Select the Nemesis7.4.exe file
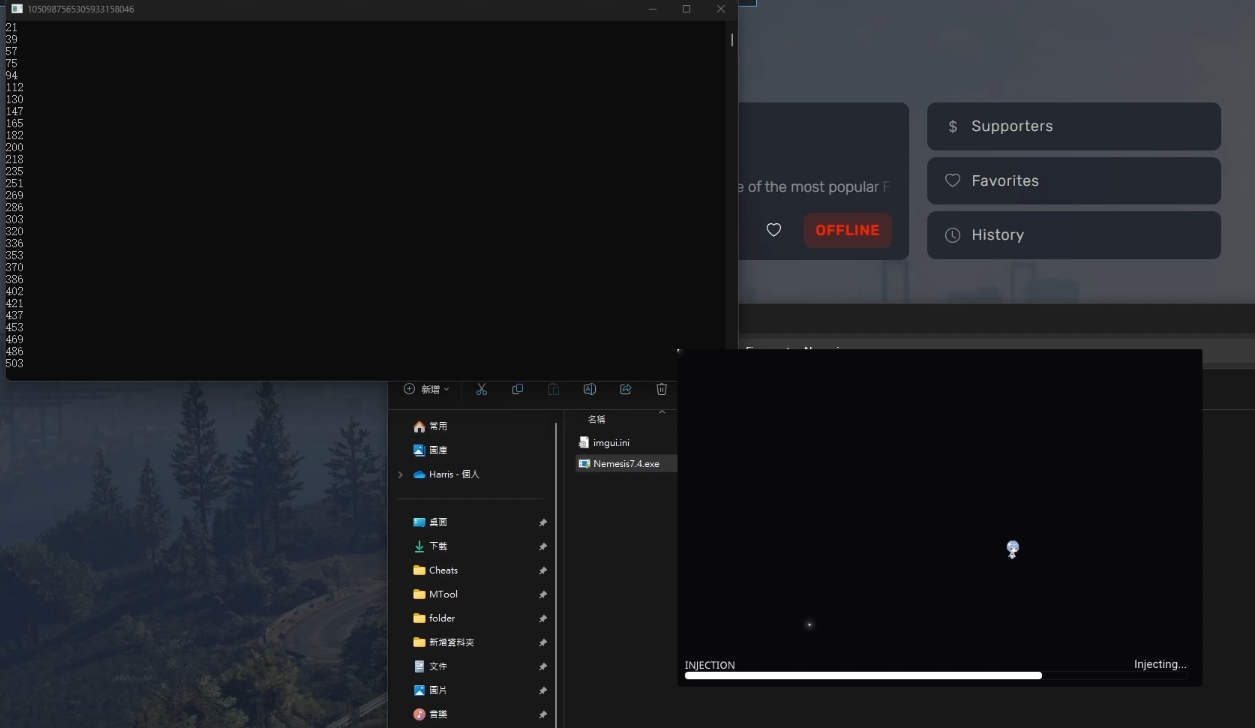1255x728 pixels. [625, 464]
